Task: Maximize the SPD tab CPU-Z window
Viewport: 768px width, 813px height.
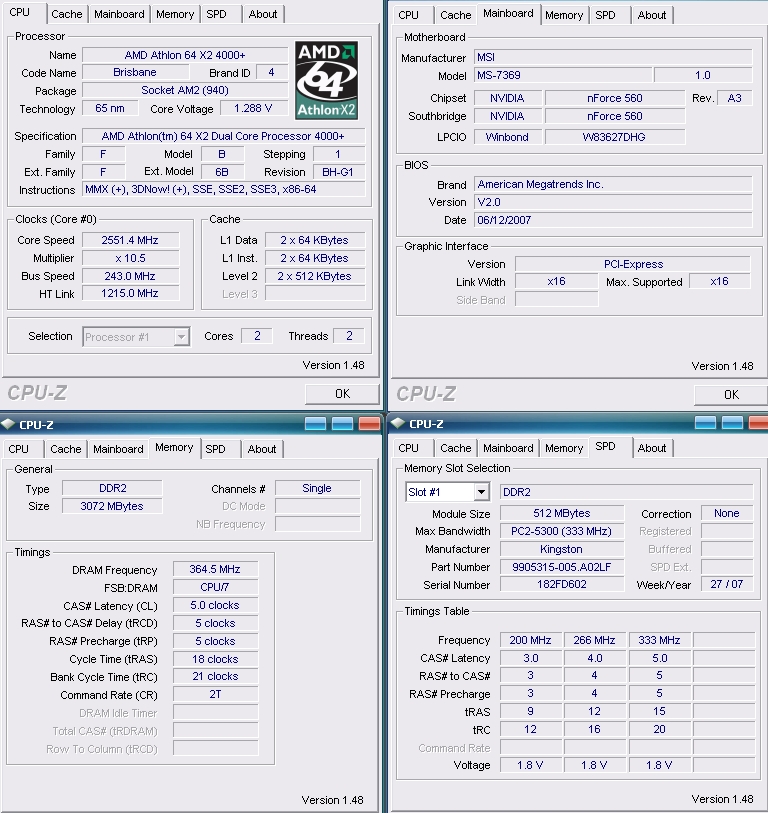Action: [x=732, y=423]
